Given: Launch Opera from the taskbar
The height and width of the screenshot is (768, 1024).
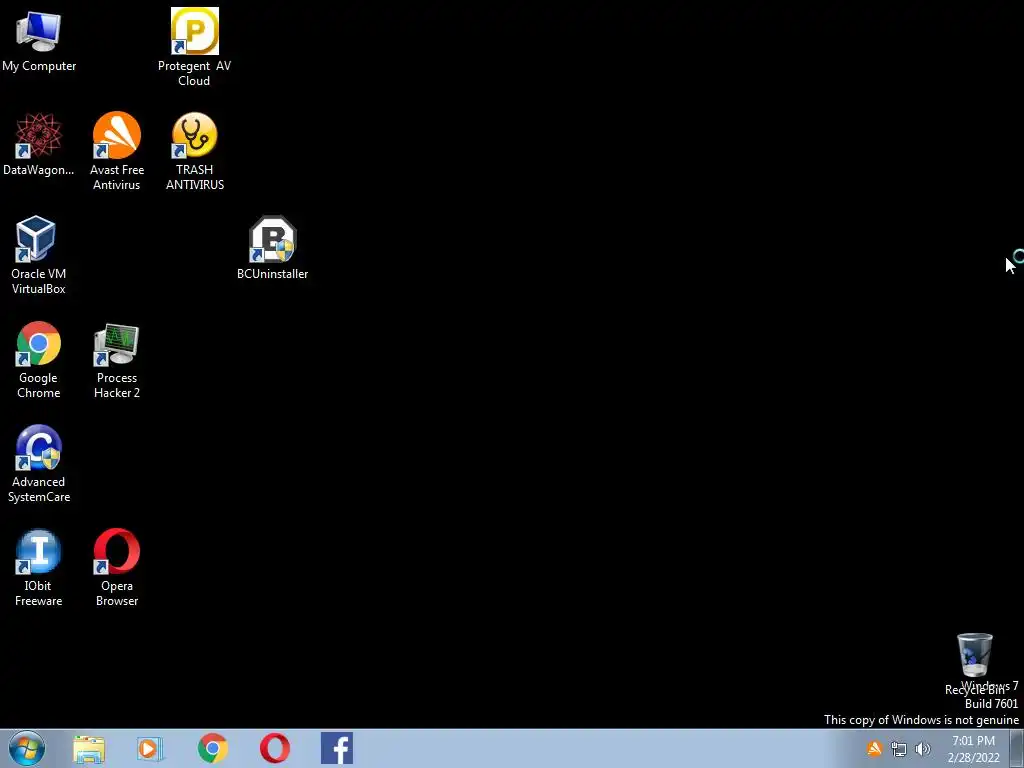Looking at the screenshot, I should pyautogui.click(x=275, y=748).
